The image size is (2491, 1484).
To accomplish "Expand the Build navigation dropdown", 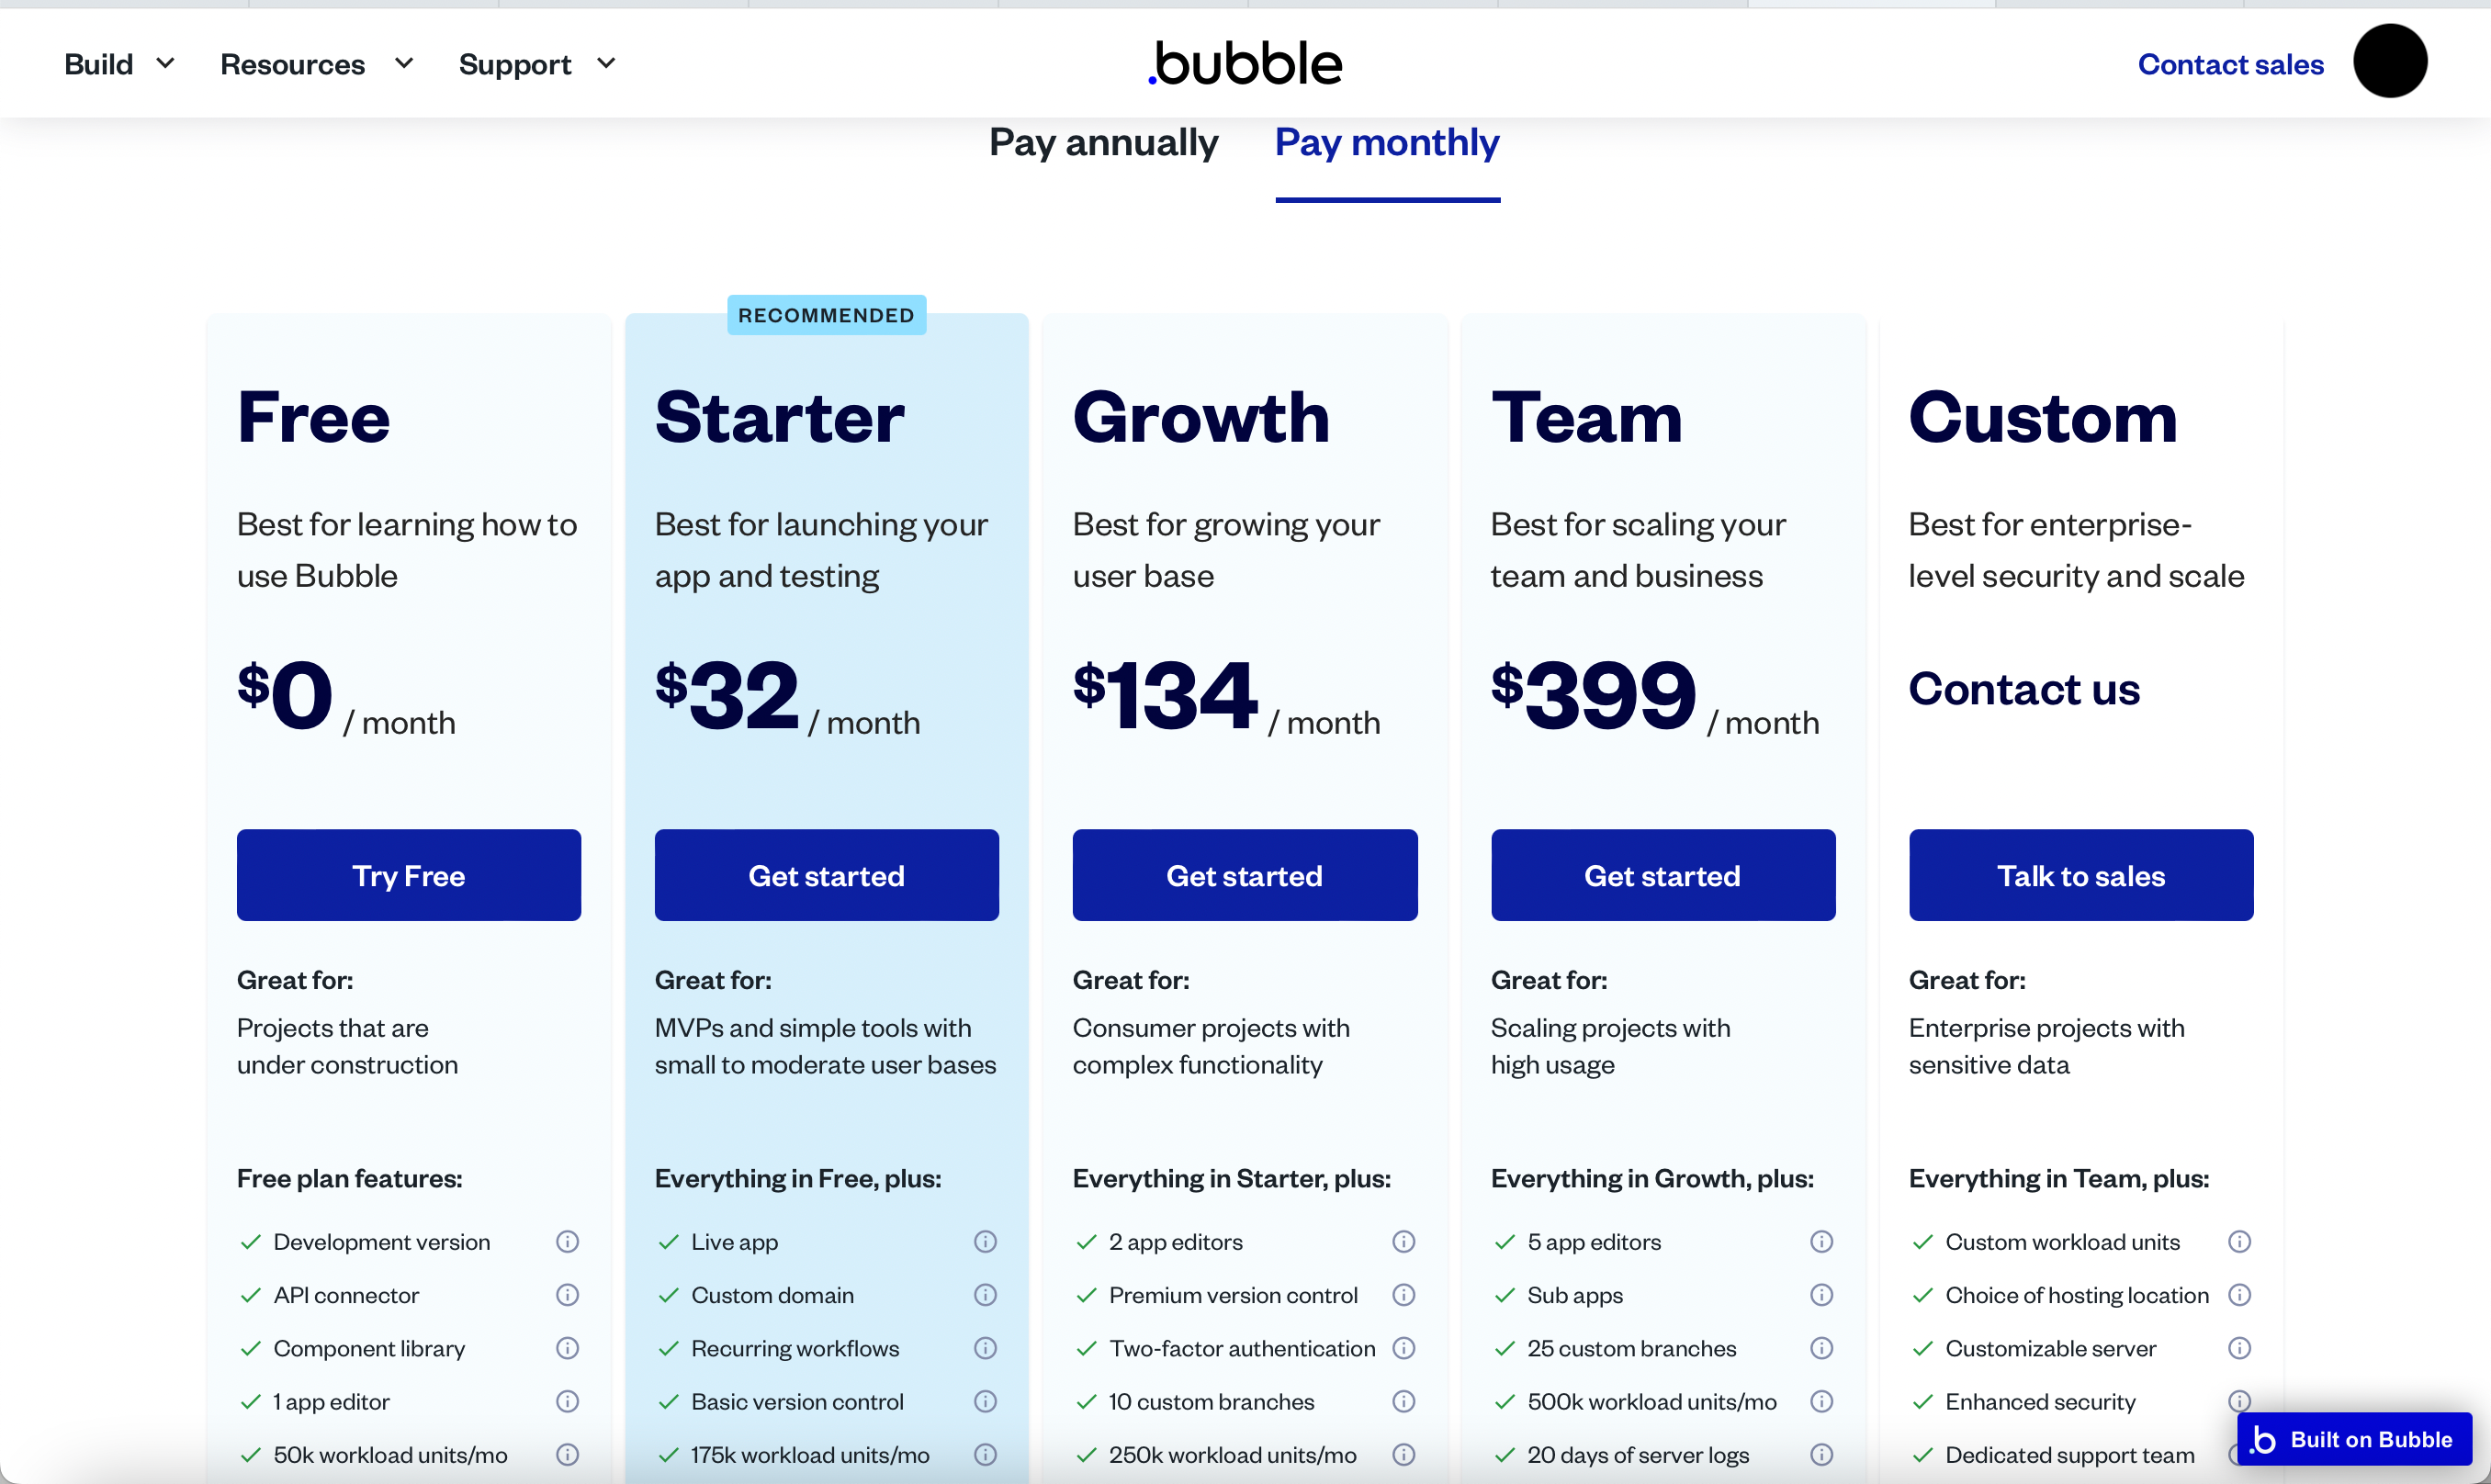I will click(115, 63).
